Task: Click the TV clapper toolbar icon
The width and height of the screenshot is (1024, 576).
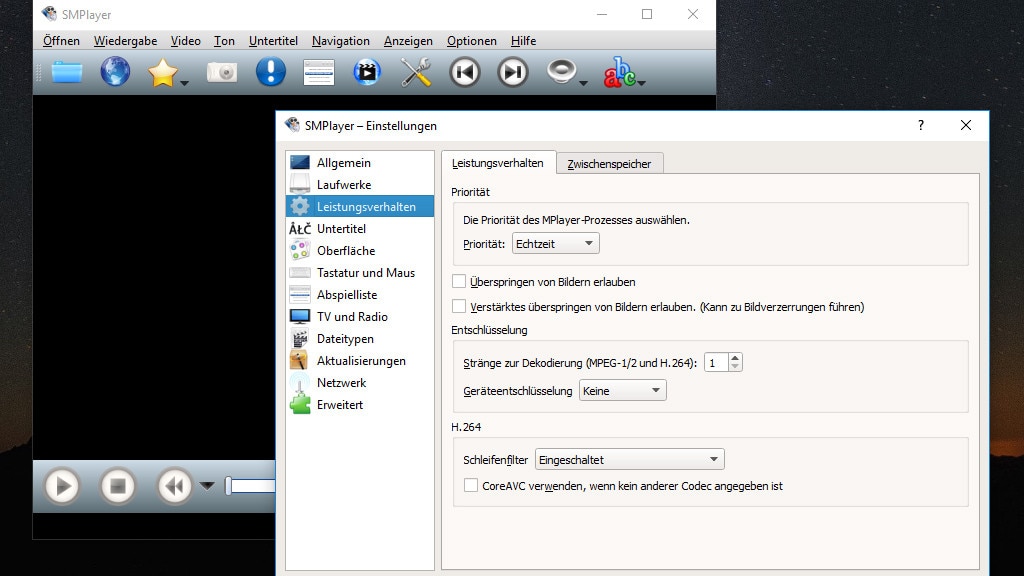Action: [367, 72]
